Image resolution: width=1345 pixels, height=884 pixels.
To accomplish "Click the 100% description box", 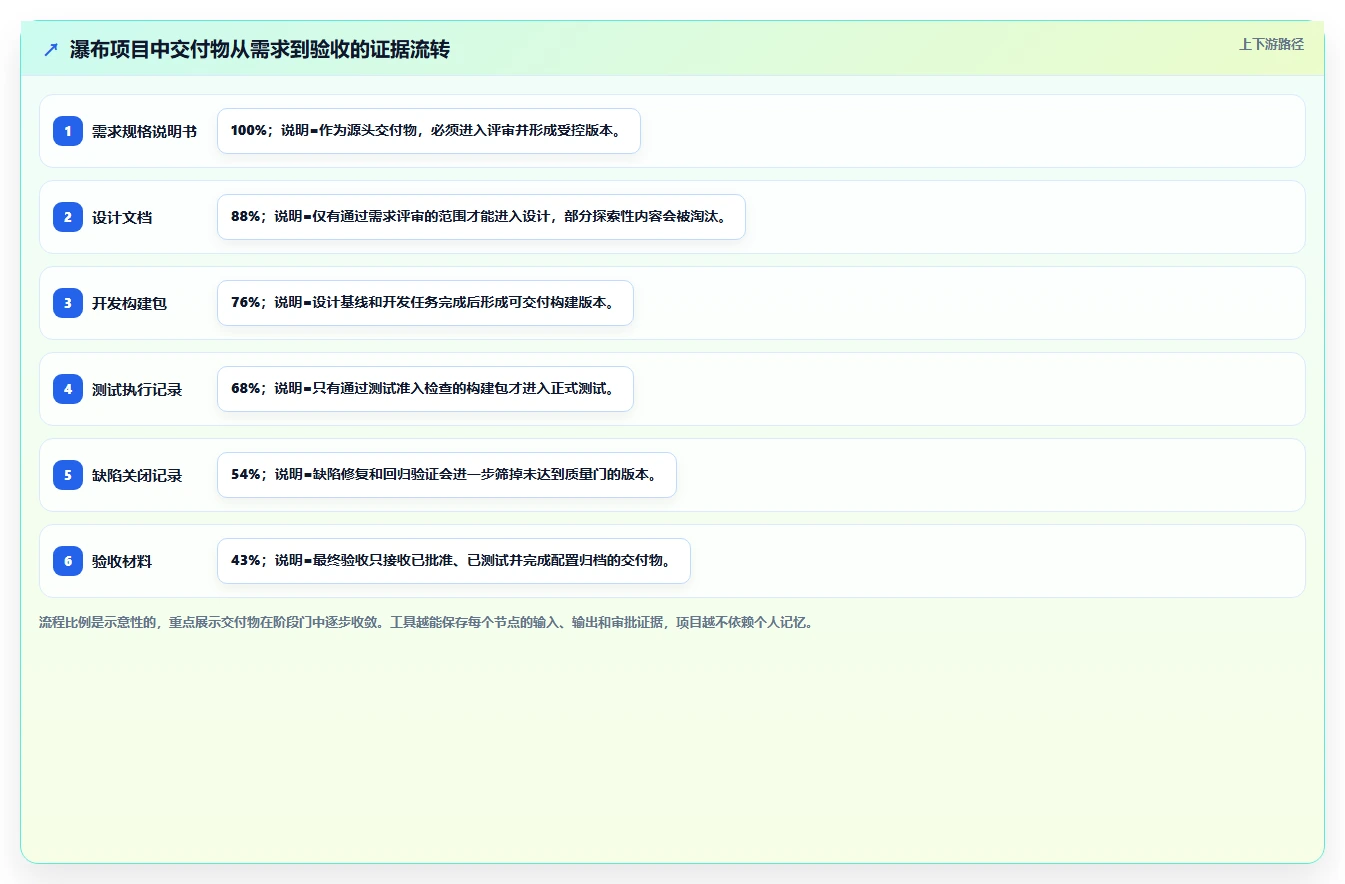I will [x=428, y=131].
